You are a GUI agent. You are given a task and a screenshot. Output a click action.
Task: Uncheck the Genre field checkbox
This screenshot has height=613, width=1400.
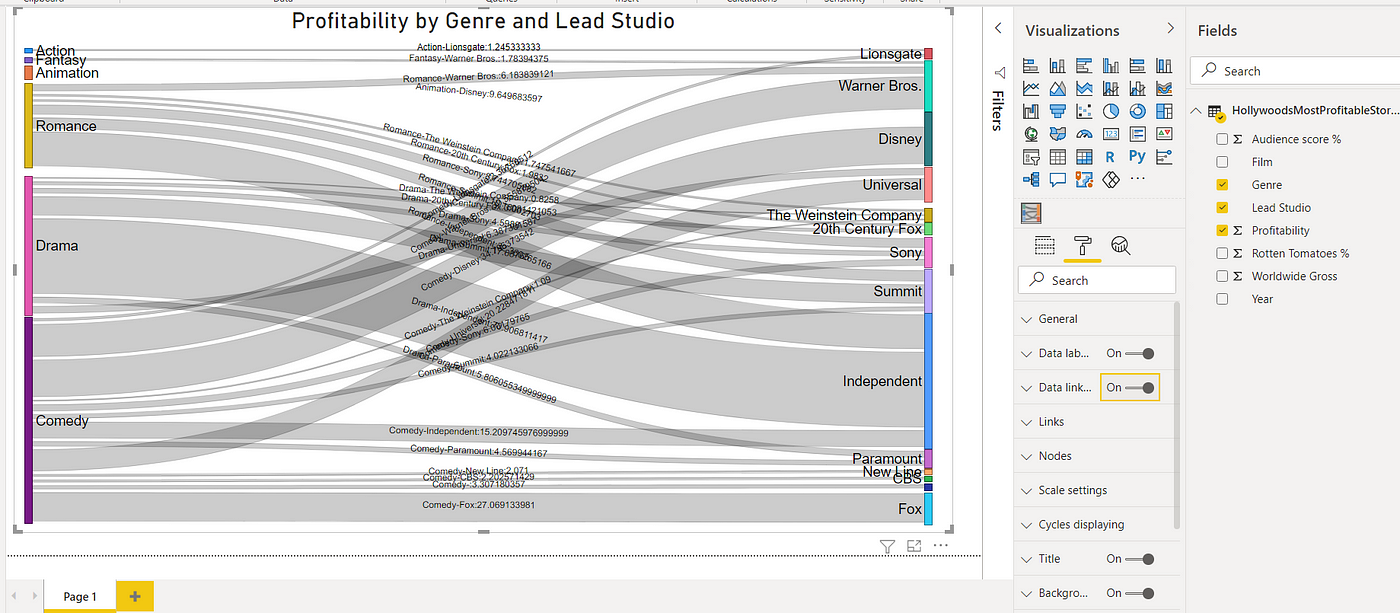click(x=1222, y=185)
